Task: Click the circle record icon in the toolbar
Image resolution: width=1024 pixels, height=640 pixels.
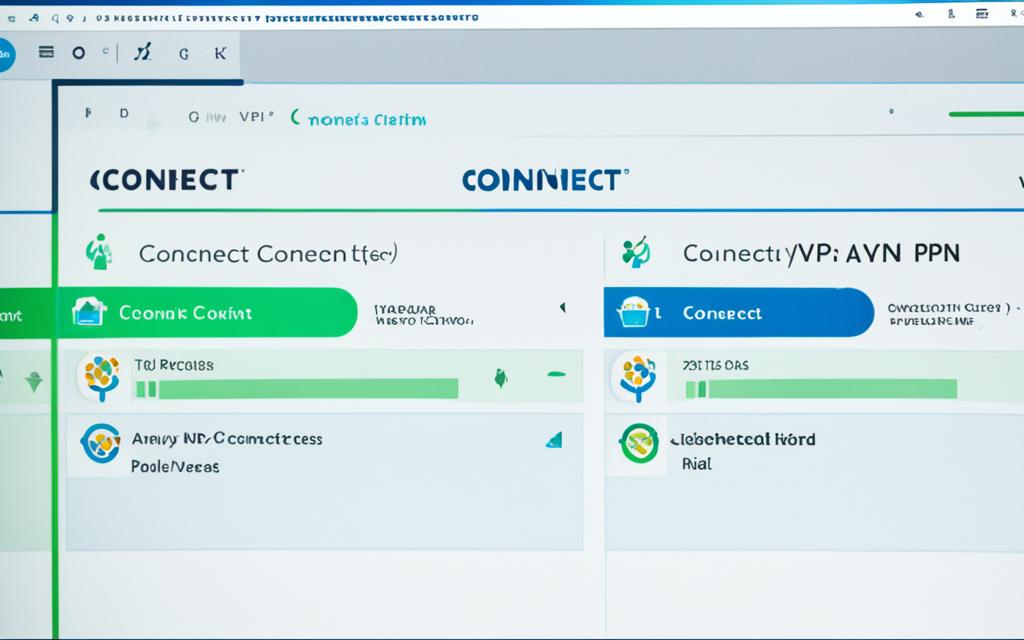Action: pos(79,54)
